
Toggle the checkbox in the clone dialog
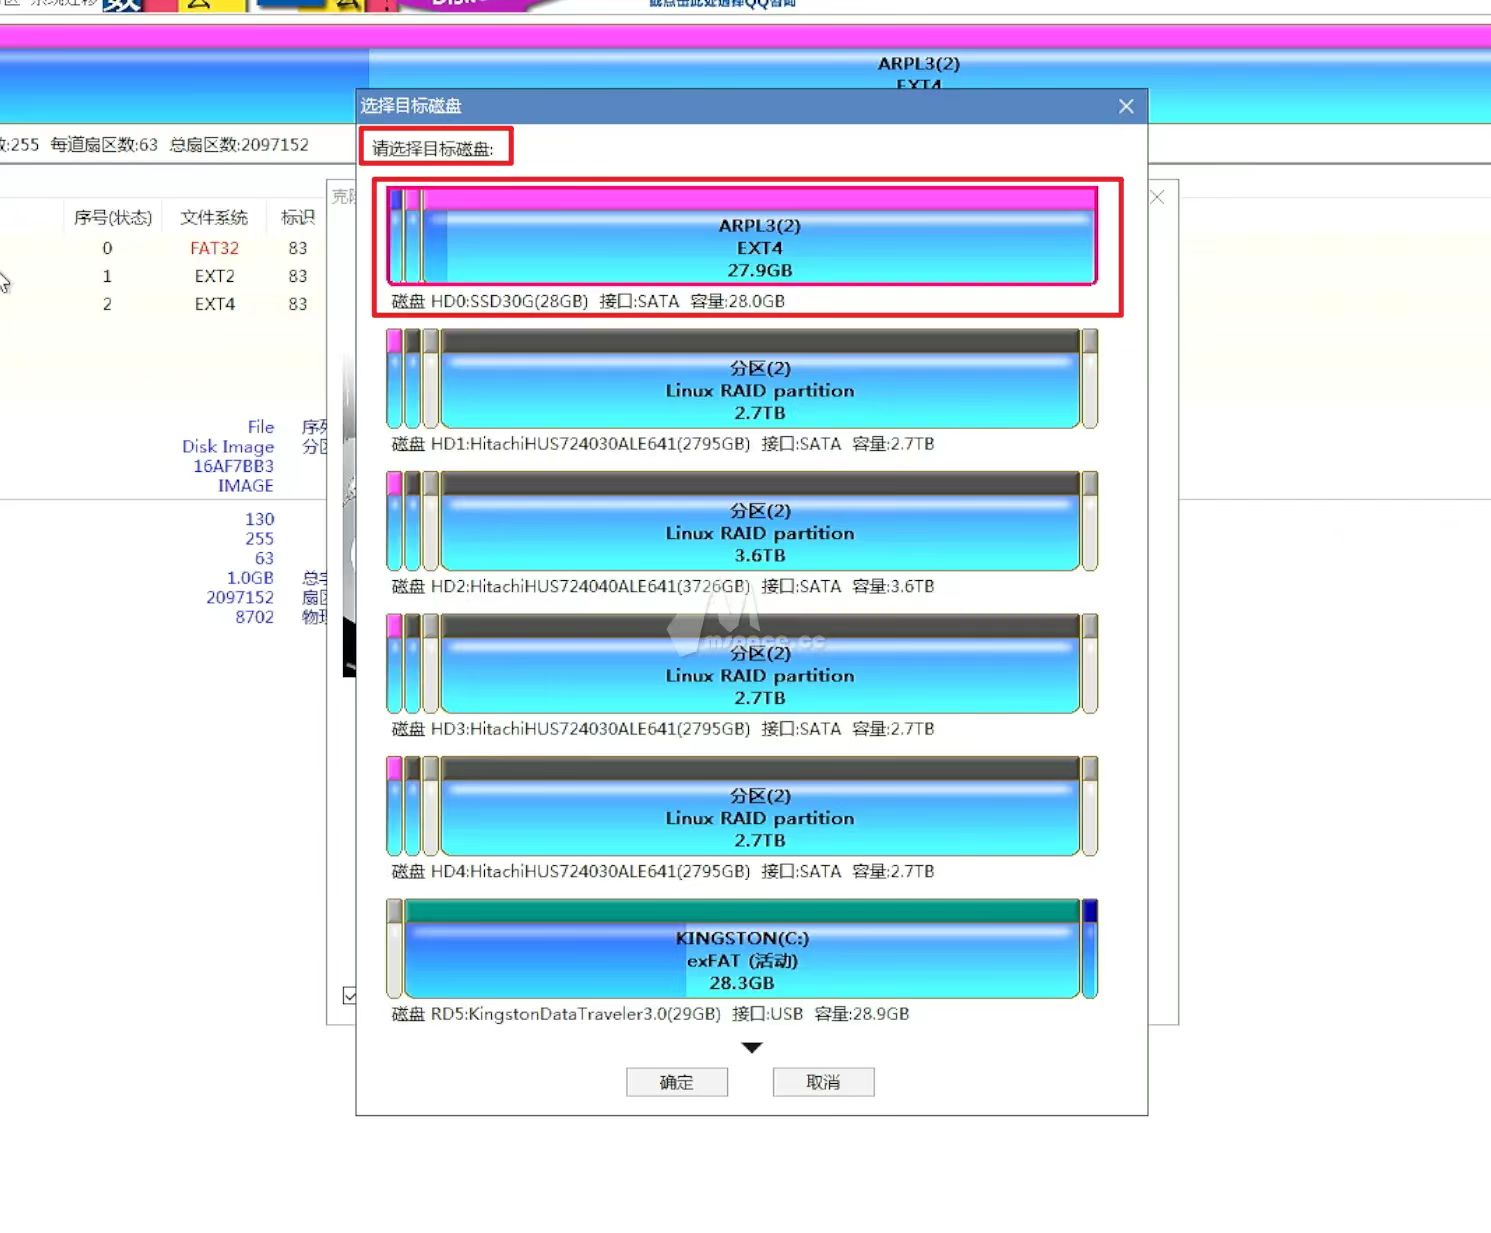pyautogui.click(x=350, y=995)
